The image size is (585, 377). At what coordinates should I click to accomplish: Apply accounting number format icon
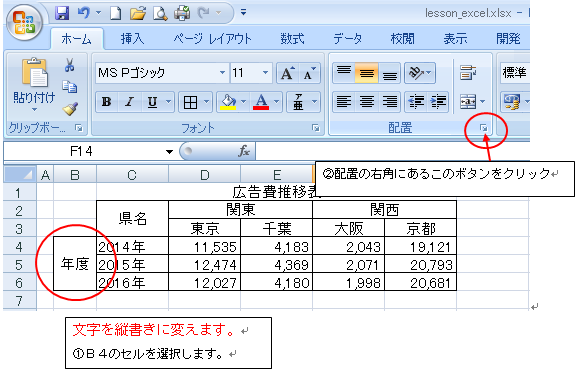tap(512, 102)
